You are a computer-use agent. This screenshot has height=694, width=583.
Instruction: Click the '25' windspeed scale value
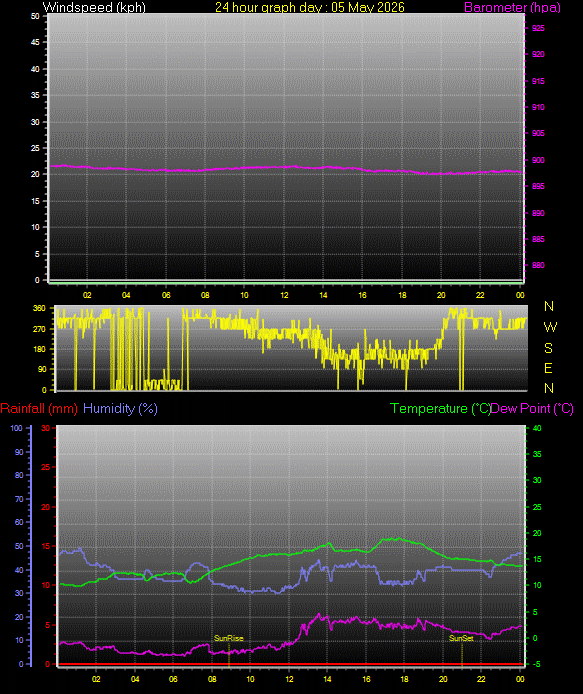pos(35,148)
